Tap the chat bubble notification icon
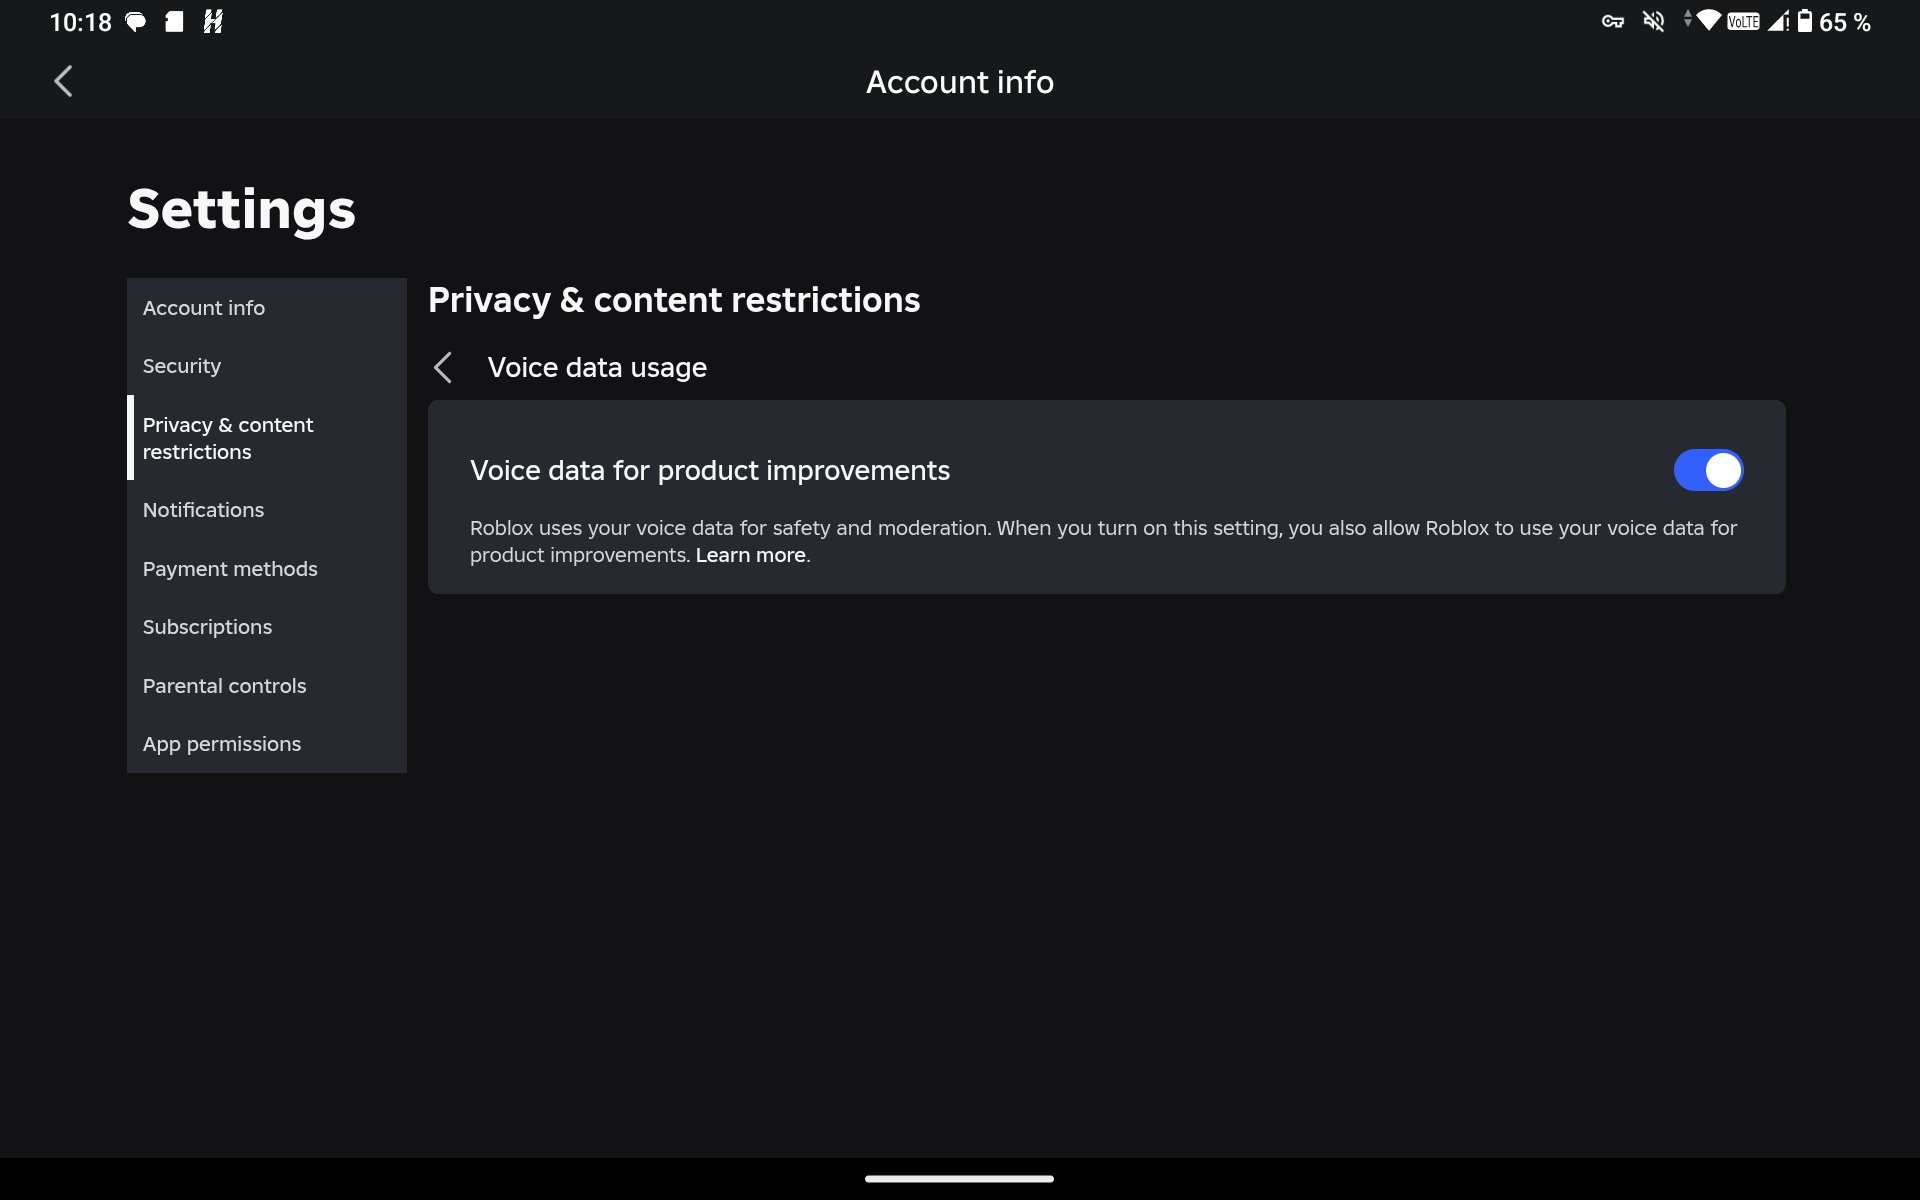This screenshot has width=1920, height=1200. click(x=135, y=21)
